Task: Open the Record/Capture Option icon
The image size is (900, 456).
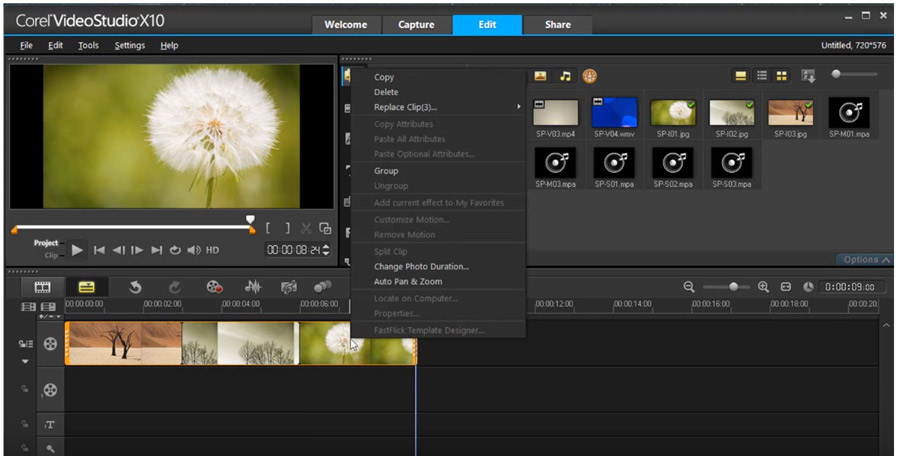Action: pos(214,287)
